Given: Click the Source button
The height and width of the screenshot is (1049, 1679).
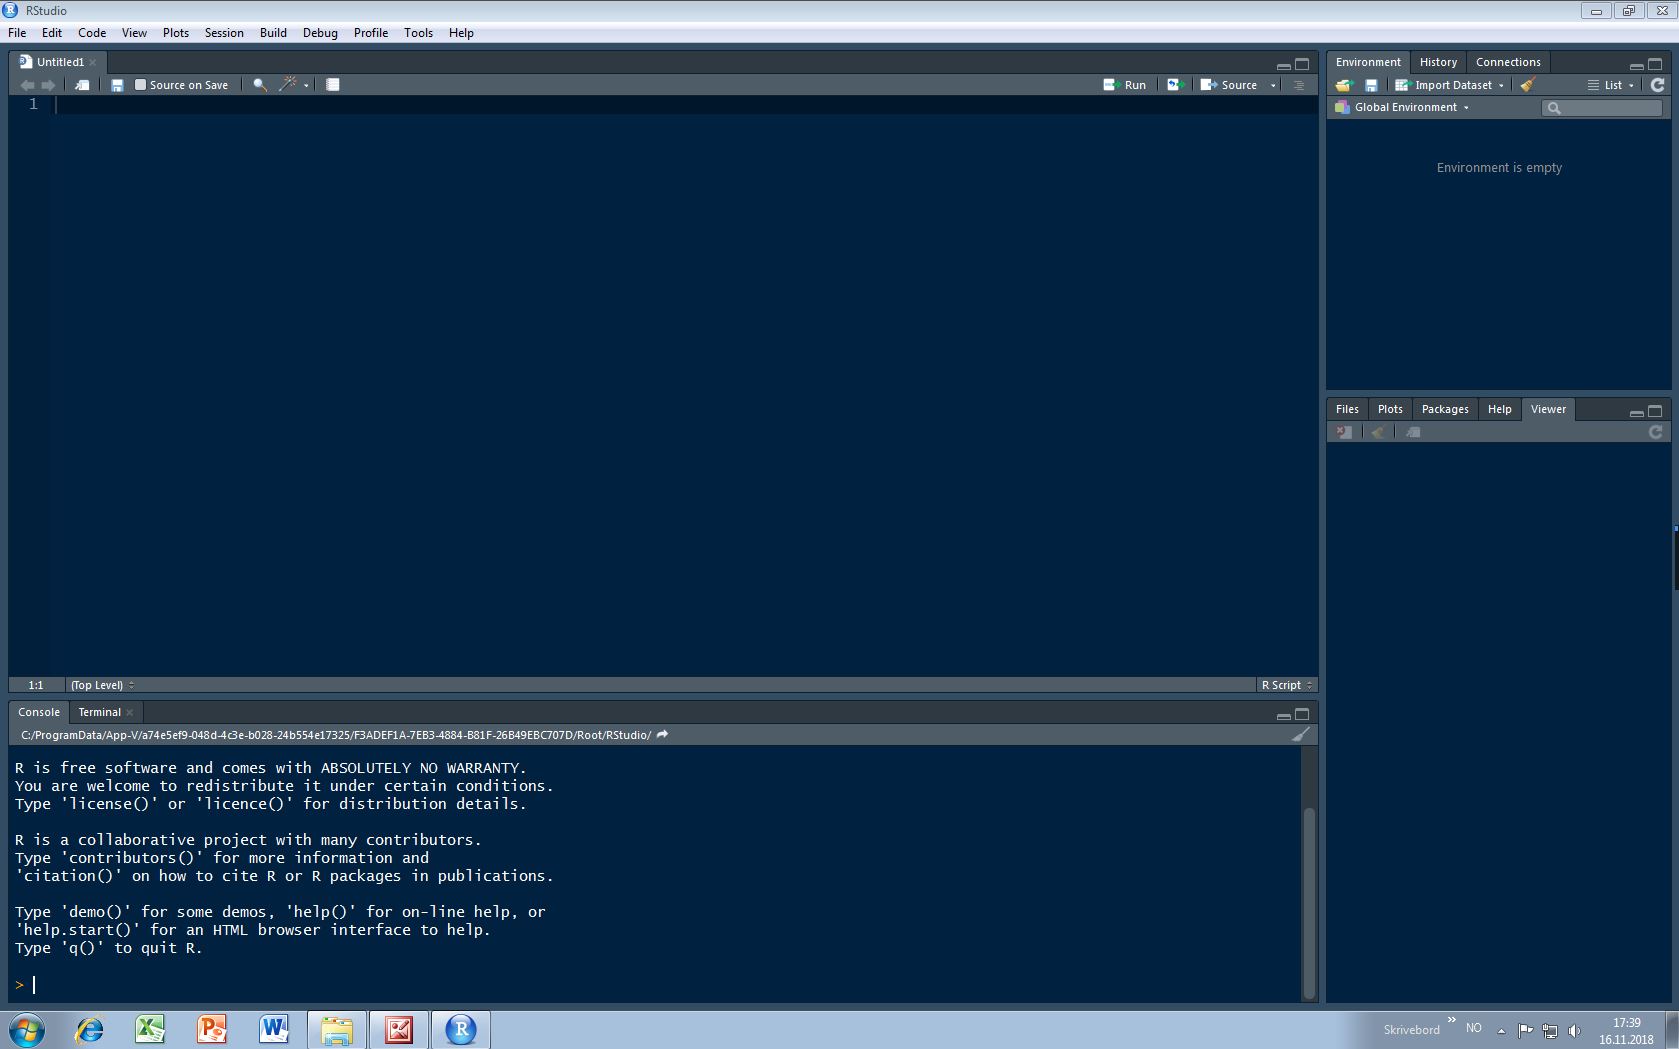Looking at the screenshot, I should coord(1229,85).
